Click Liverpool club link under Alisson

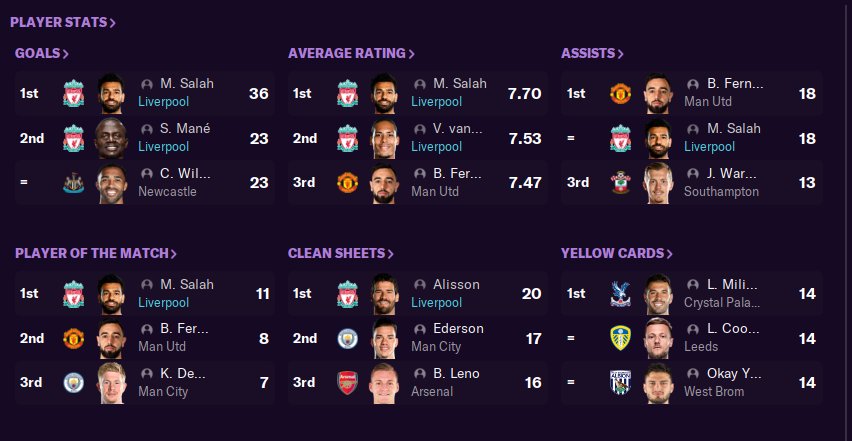pos(436,302)
